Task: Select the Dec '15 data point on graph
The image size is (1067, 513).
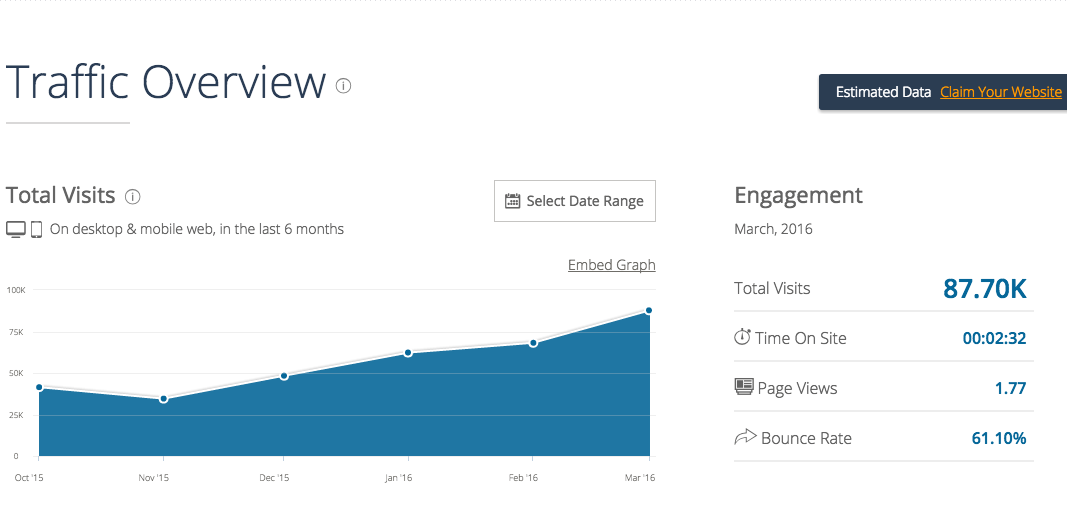Action: point(284,376)
